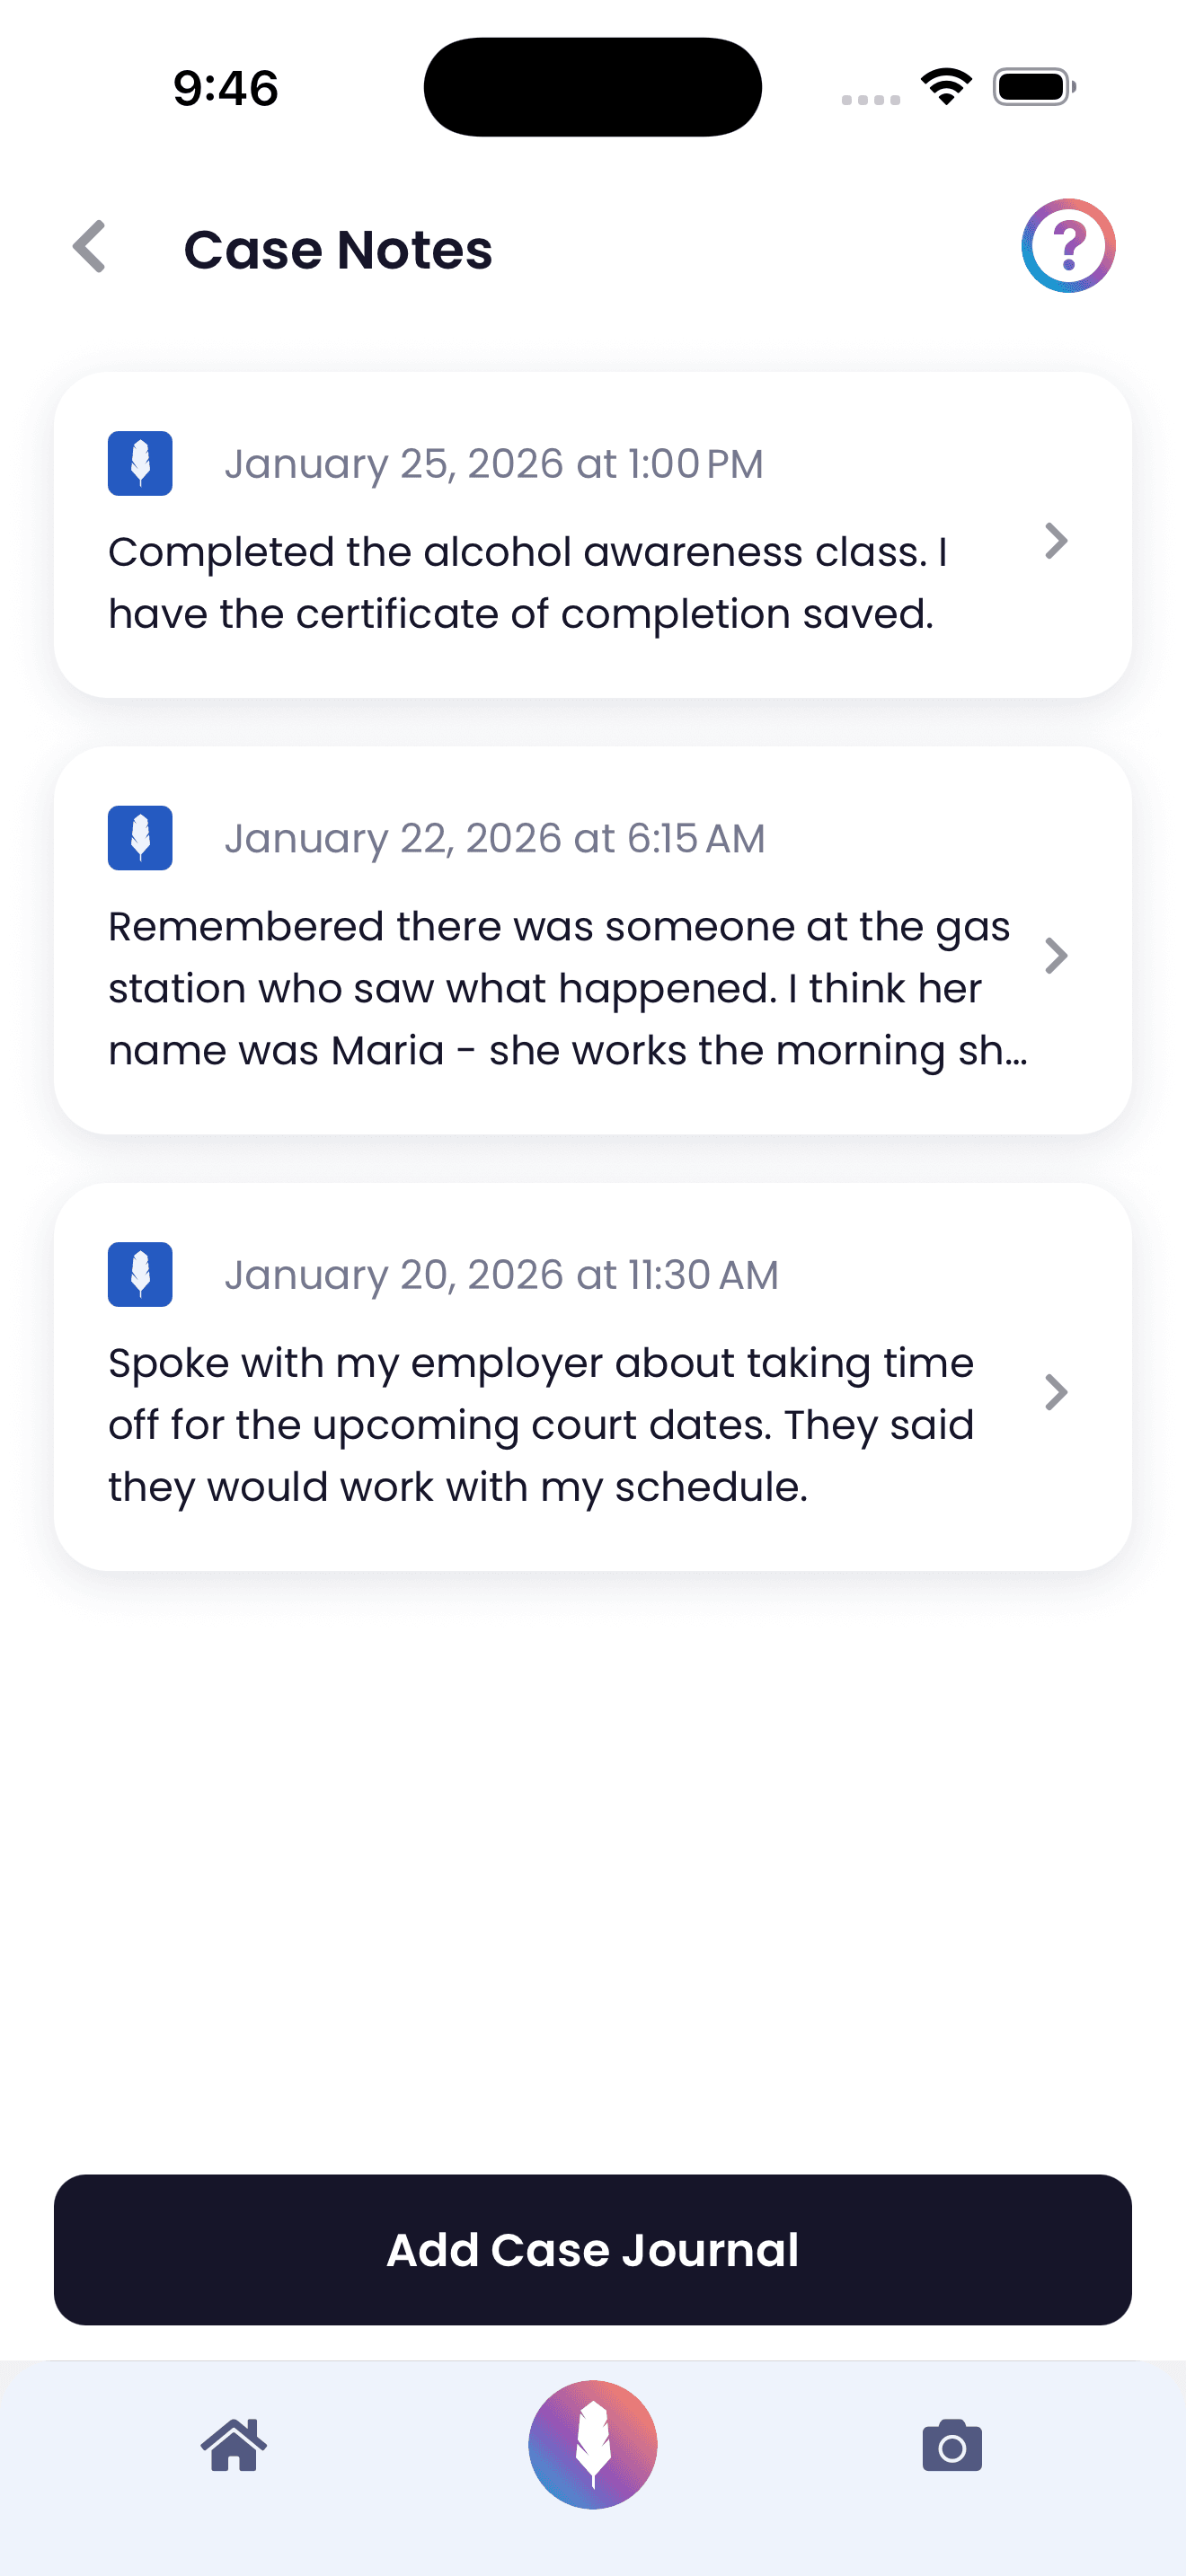Open the alcohol awareness class note

point(530,580)
